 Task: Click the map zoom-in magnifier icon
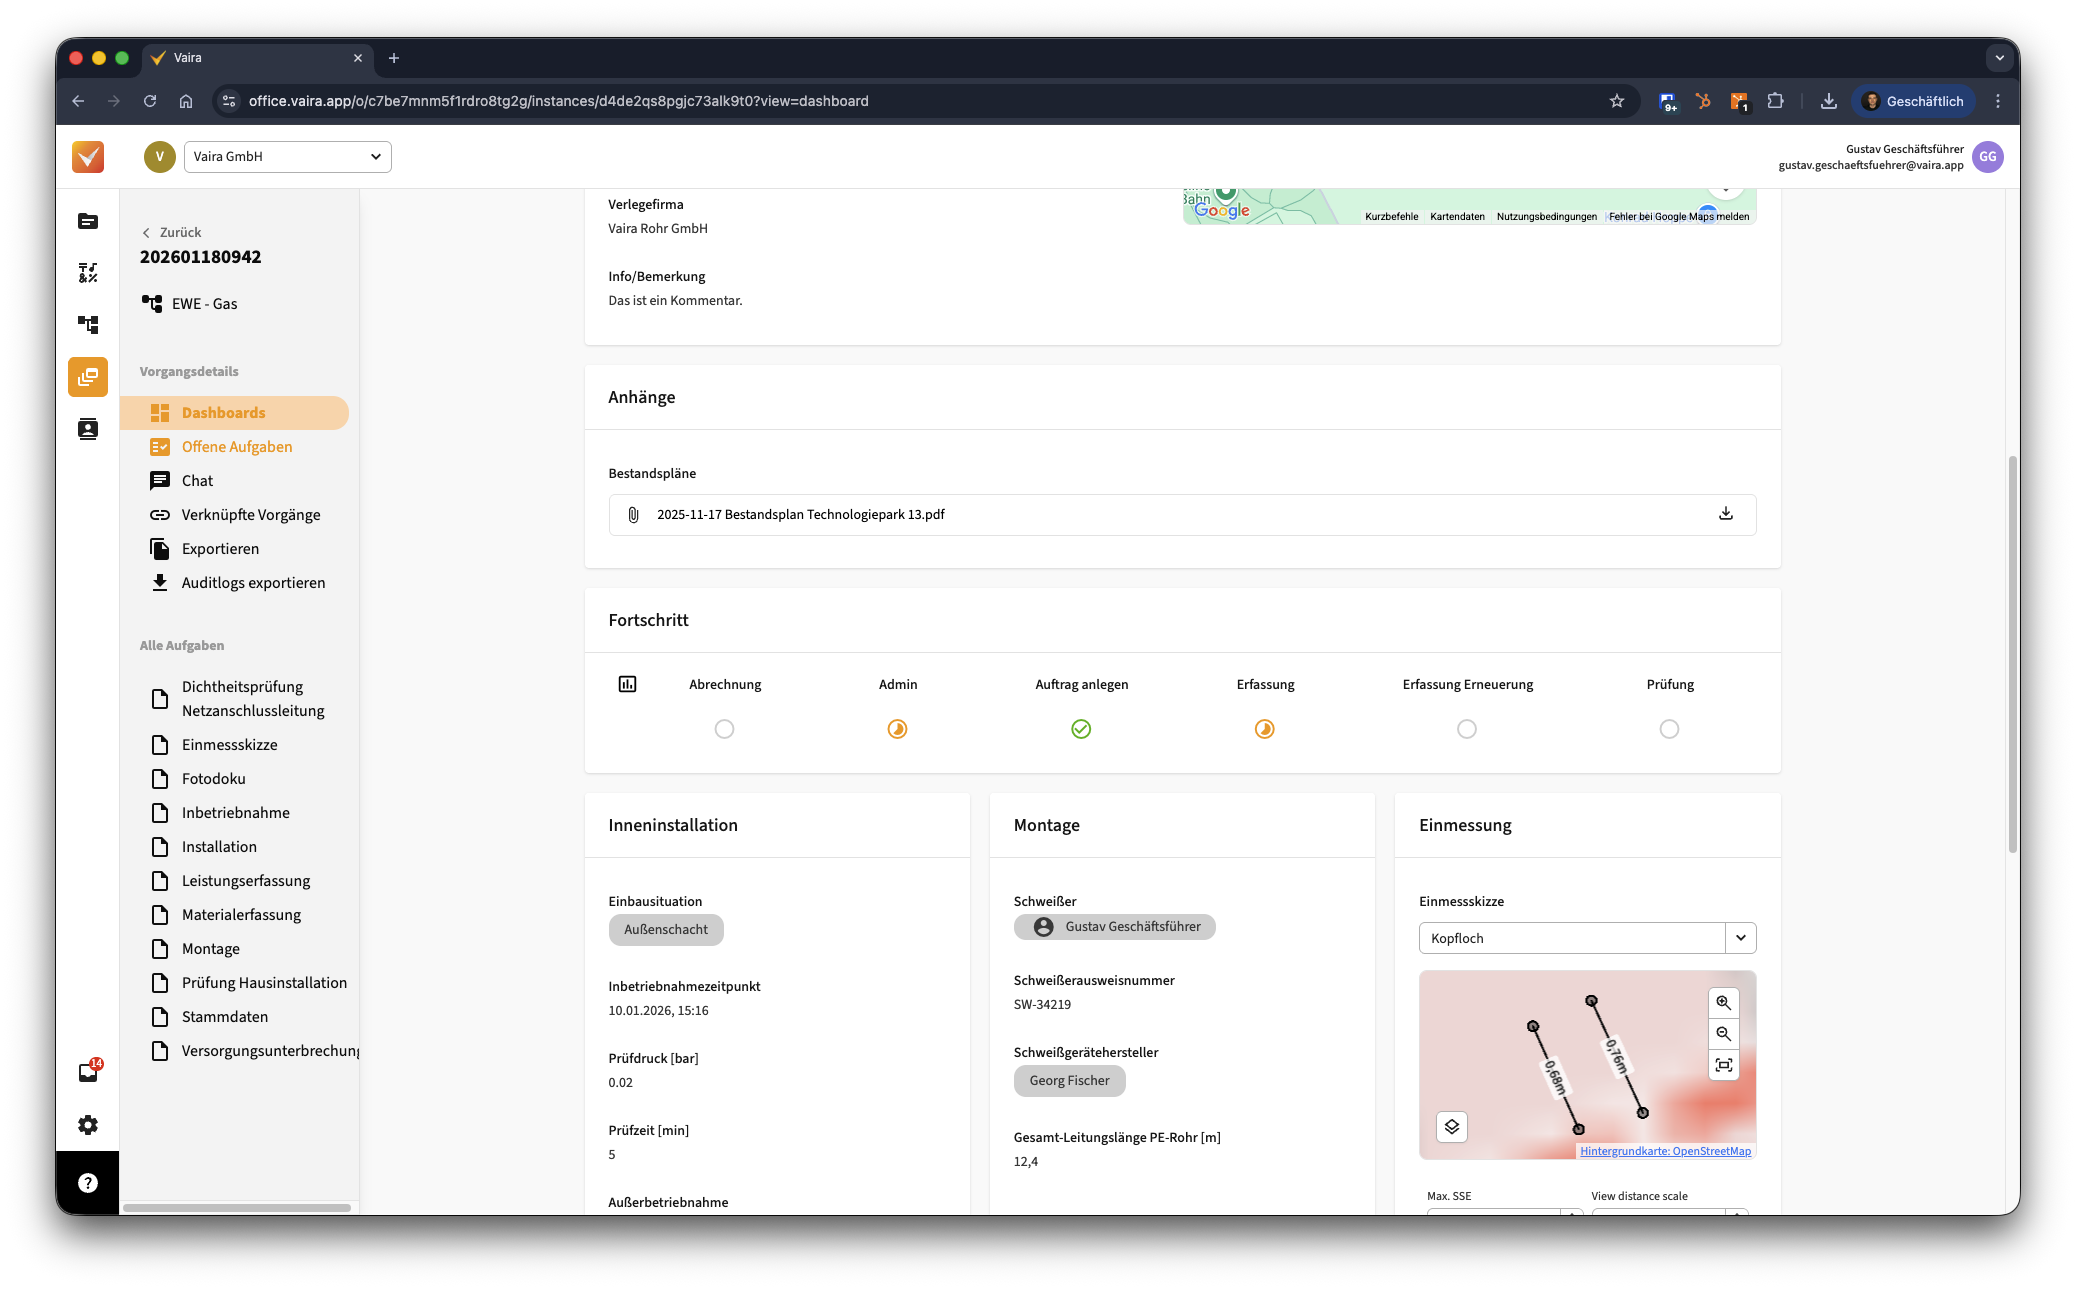[x=1723, y=1002]
